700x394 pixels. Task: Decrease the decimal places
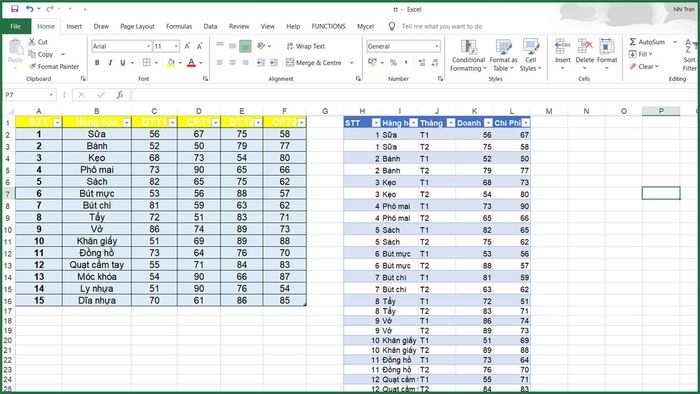435,62
